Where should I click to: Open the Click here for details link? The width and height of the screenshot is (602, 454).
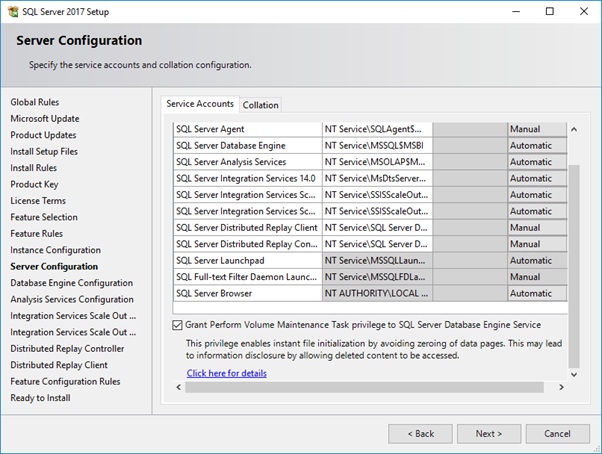[227, 373]
